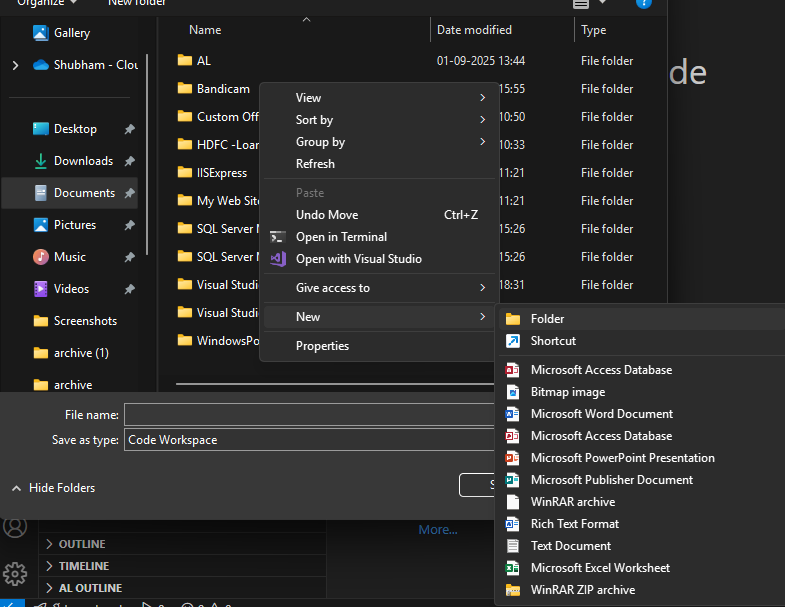Open VS Code Manage gear icon

pos(14,573)
